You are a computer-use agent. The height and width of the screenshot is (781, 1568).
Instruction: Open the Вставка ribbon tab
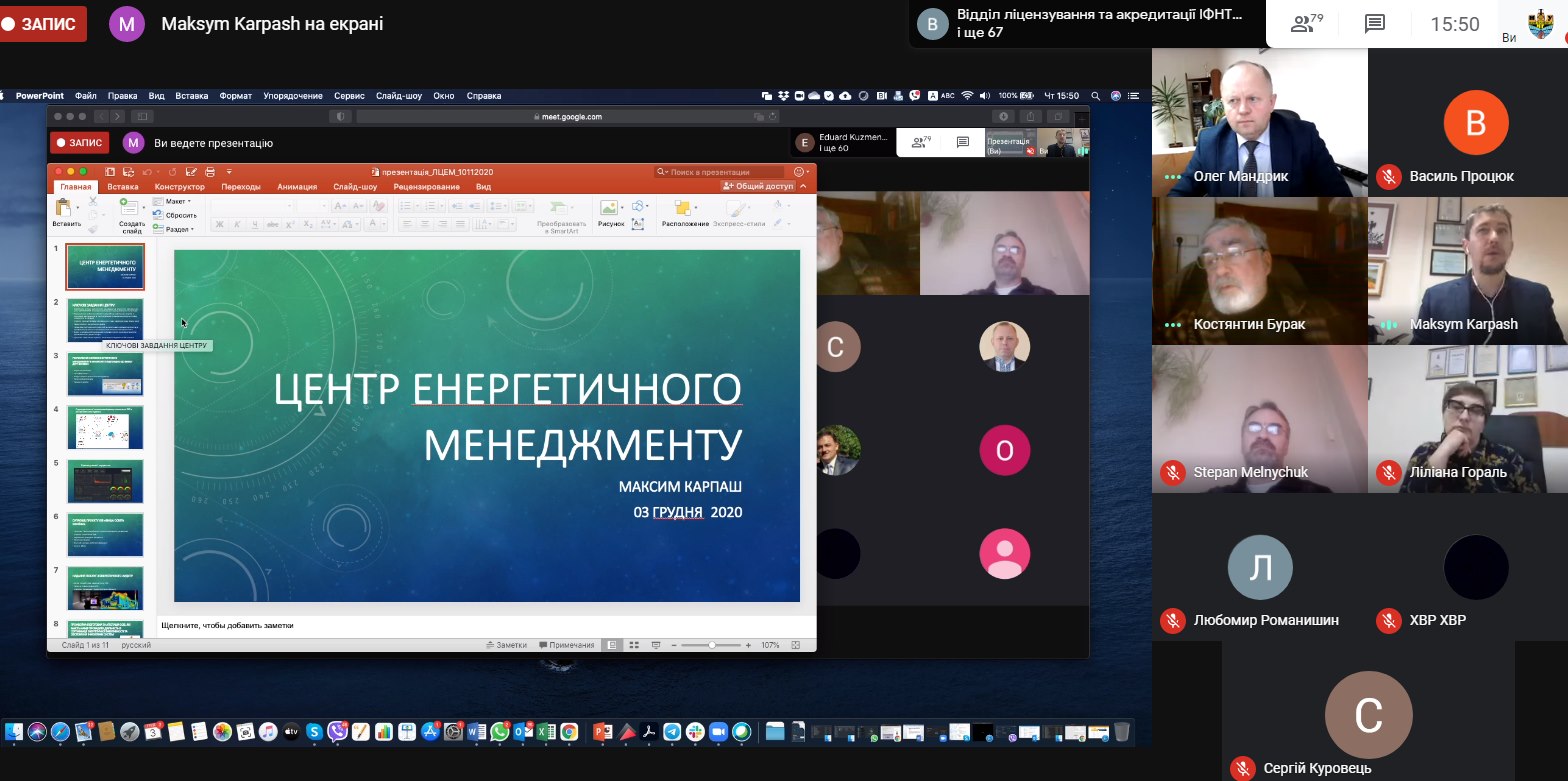coord(123,187)
